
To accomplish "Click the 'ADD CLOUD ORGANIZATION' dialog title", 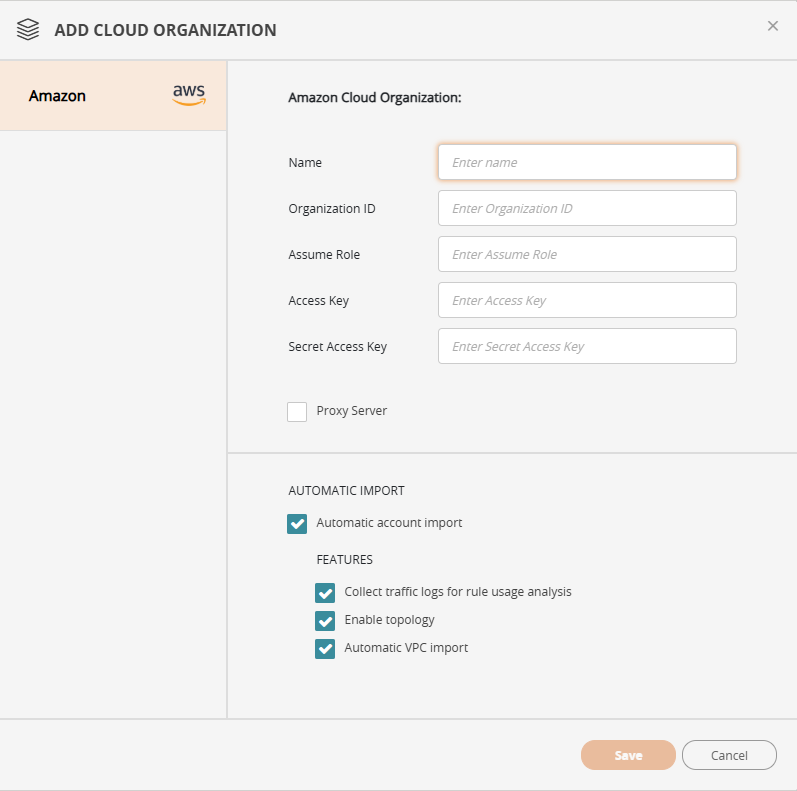I will [165, 30].
